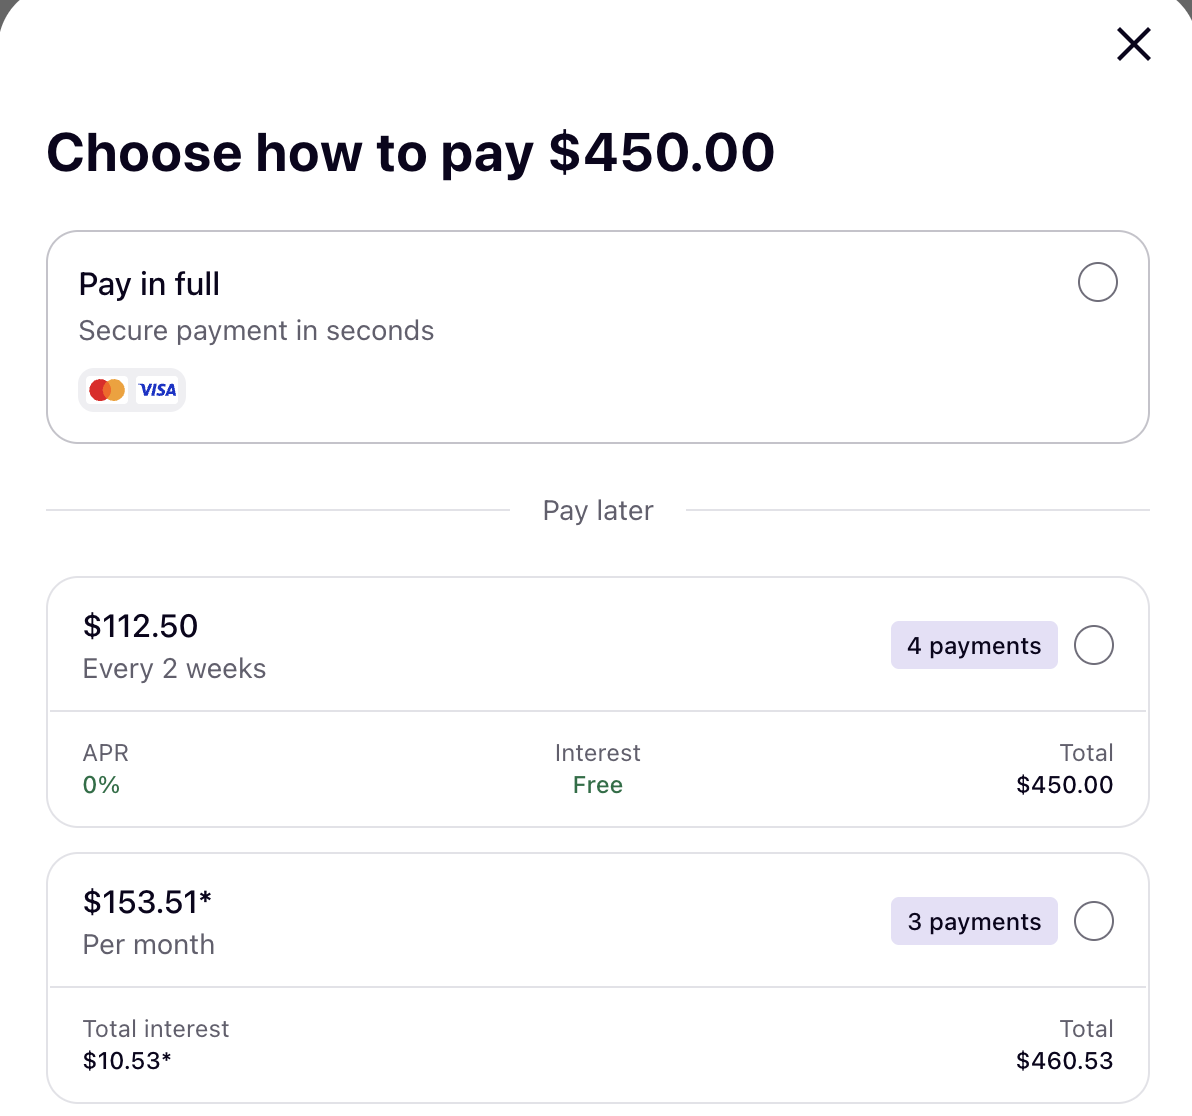Click "Secure payment in seconds" subtitle
Viewport: 1192px width, 1116px height.
coord(256,331)
